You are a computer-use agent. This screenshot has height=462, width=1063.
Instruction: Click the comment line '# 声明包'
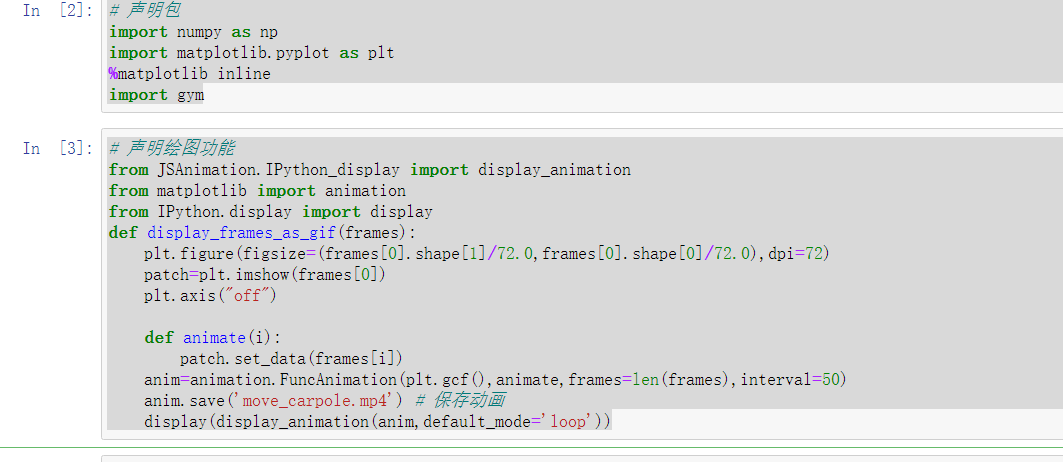pos(144,11)
